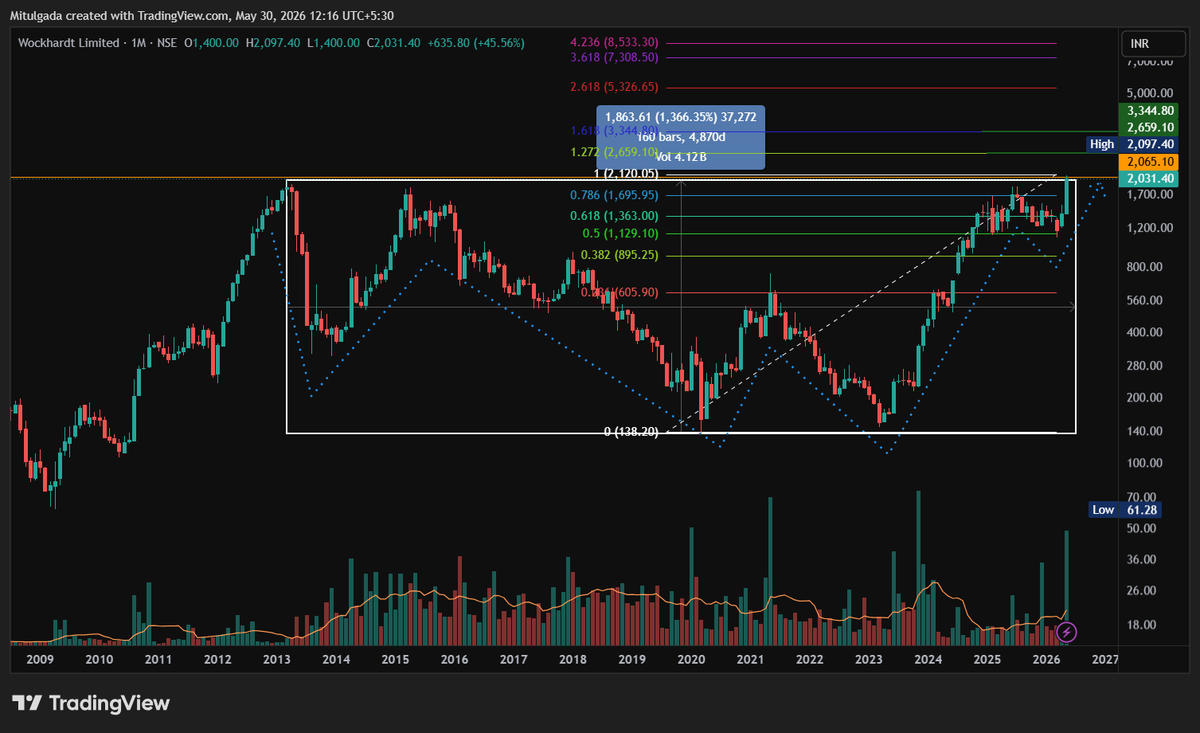Viewport: 1200px width, 733px height.
Task: Click the 100.00 price axis label
Action: click(1147, 464)
